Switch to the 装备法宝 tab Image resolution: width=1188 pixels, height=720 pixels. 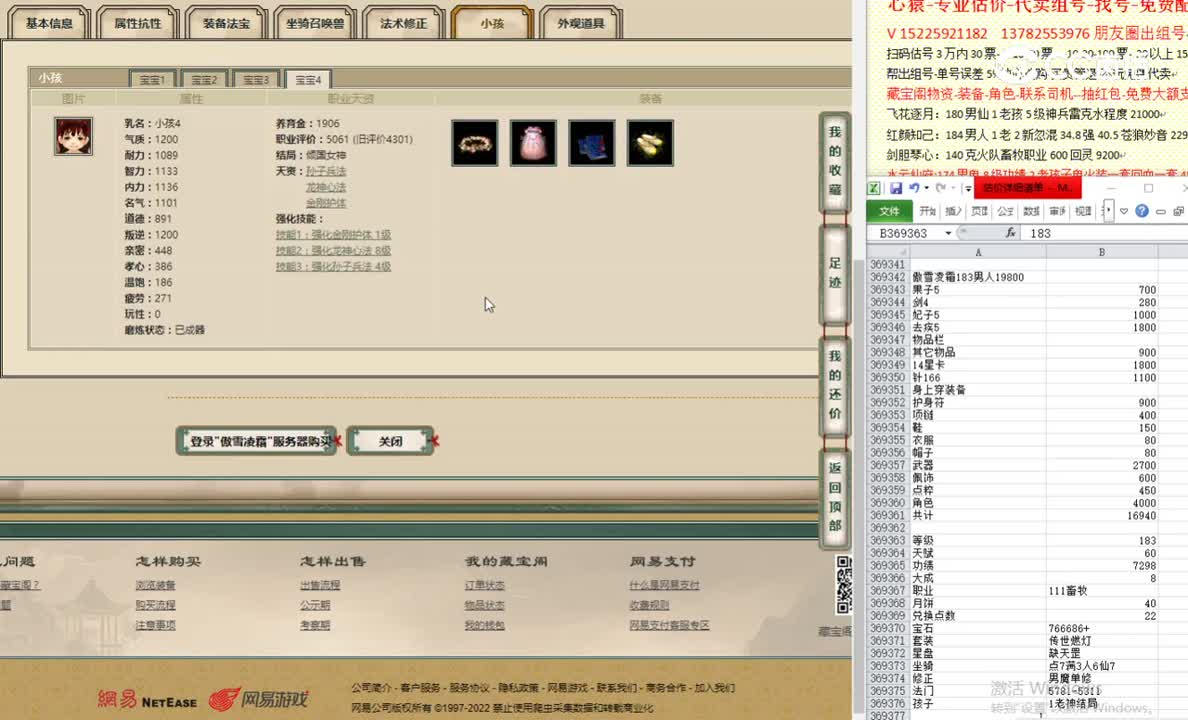tap(225, 22)
